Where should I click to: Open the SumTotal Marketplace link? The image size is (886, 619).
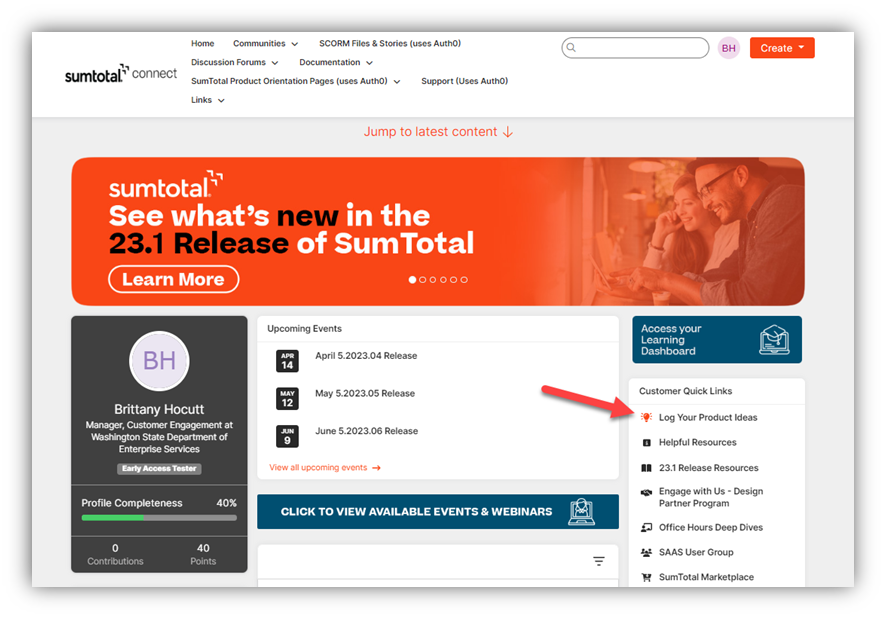click(706, 577)
